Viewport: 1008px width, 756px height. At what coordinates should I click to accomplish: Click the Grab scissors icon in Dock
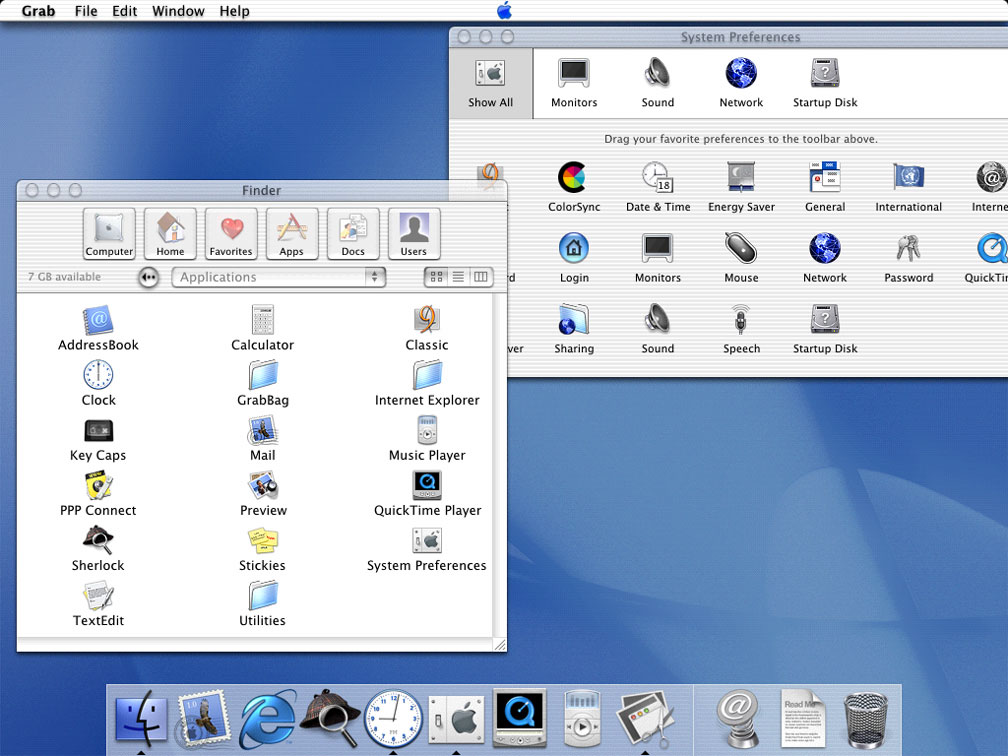645,719
